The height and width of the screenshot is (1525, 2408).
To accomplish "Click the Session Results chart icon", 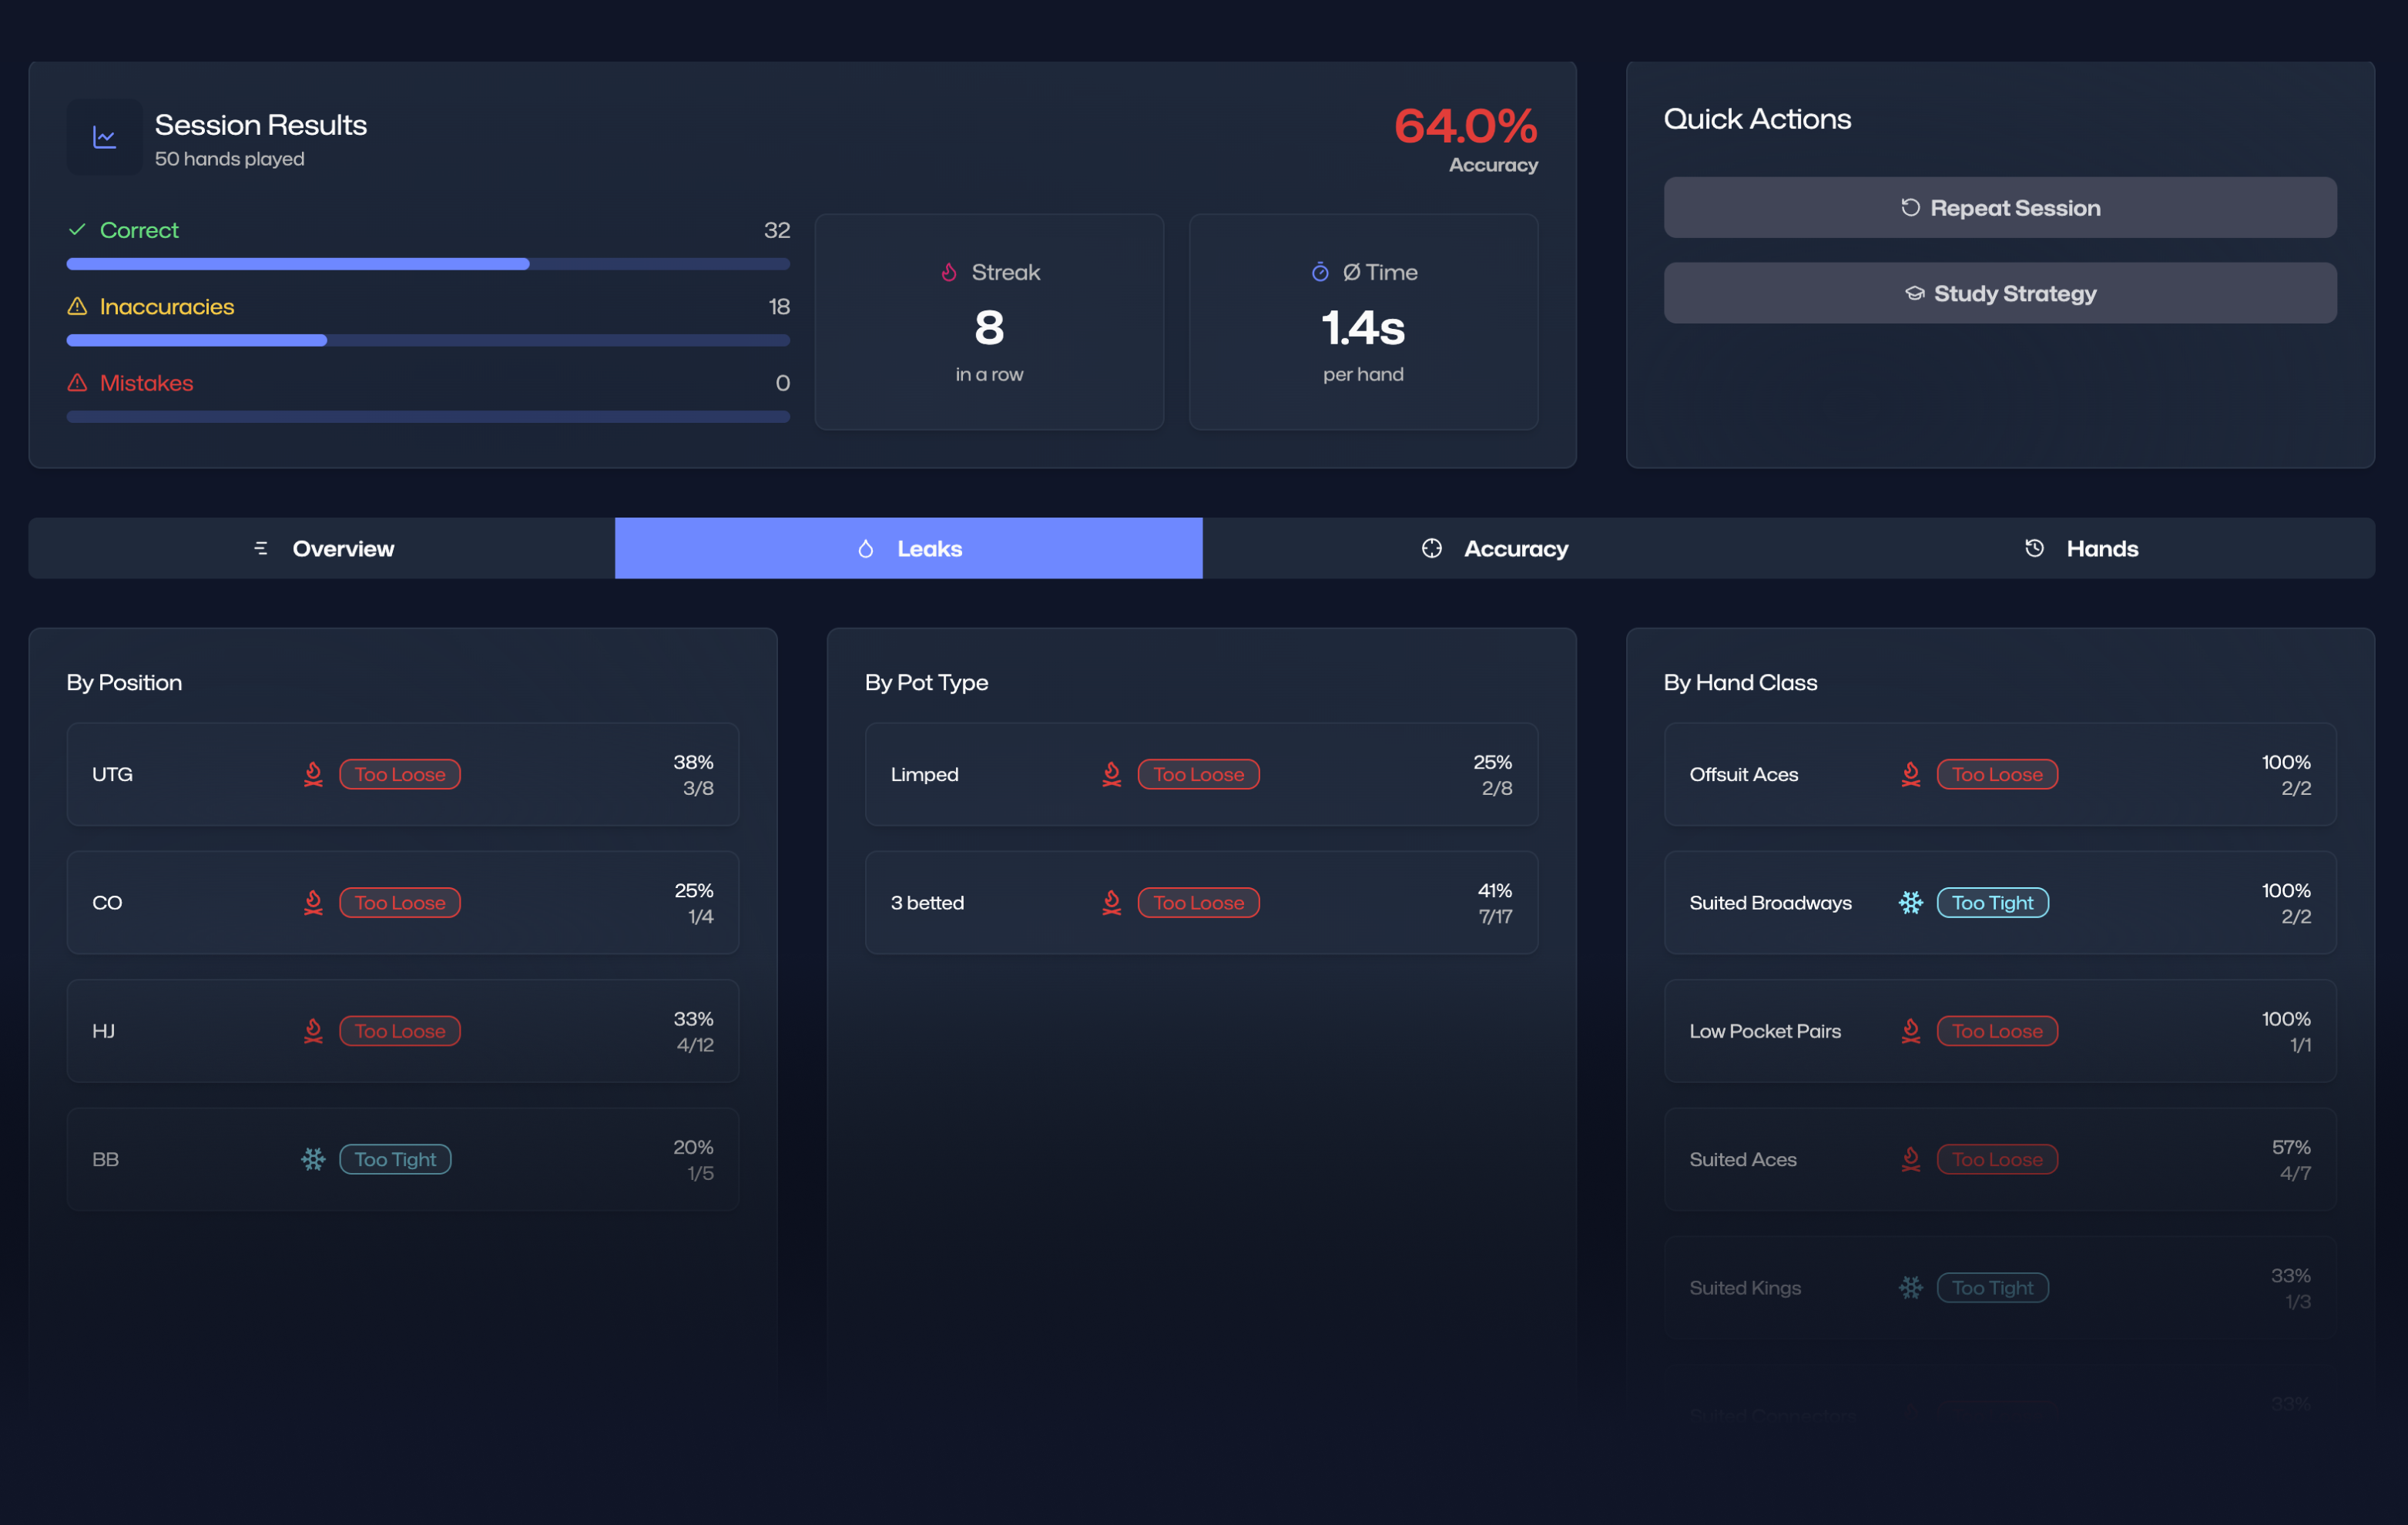I will click(x=104, y=137).
